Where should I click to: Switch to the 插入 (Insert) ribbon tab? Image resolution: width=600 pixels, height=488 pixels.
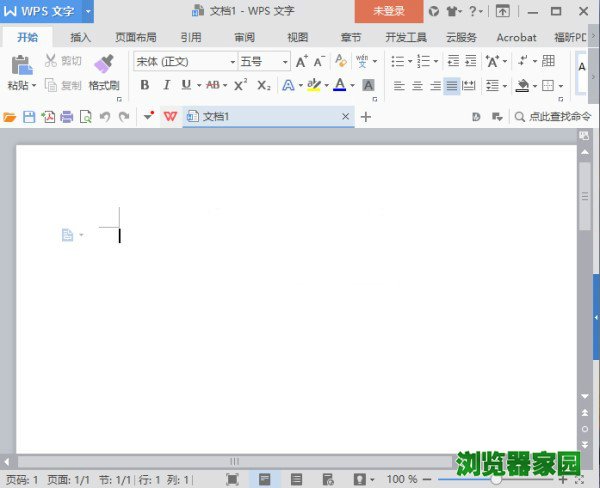point(81,37)
